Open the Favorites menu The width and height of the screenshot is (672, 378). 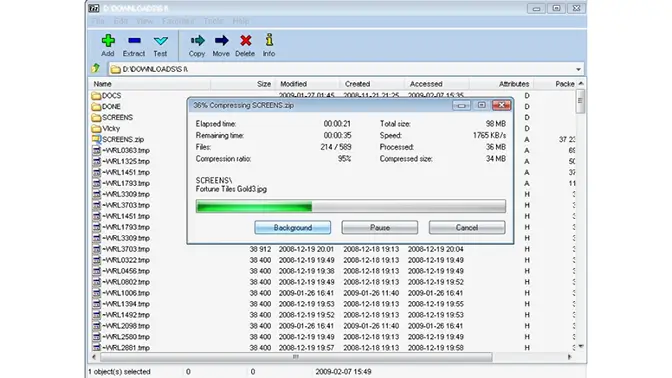178,21
